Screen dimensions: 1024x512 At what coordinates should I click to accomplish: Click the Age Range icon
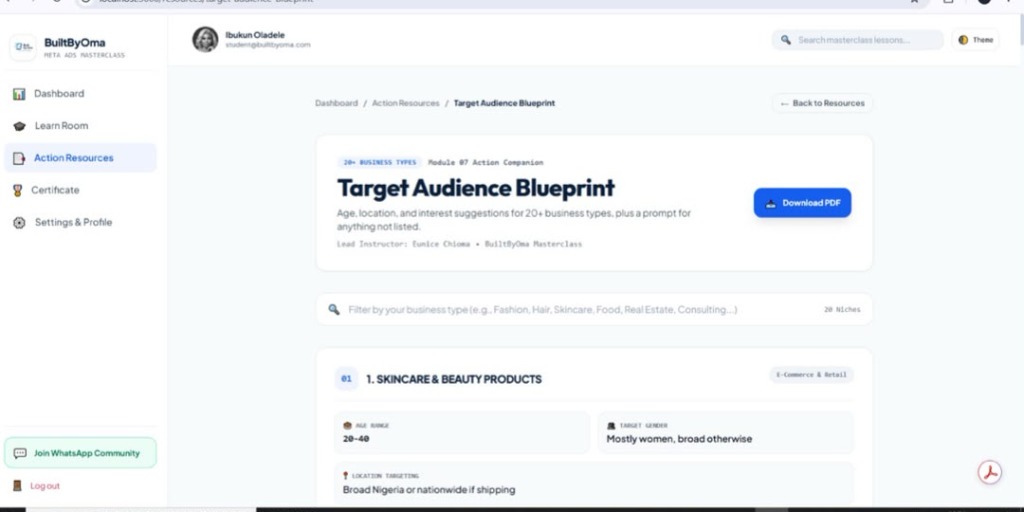tap(347, 426)
